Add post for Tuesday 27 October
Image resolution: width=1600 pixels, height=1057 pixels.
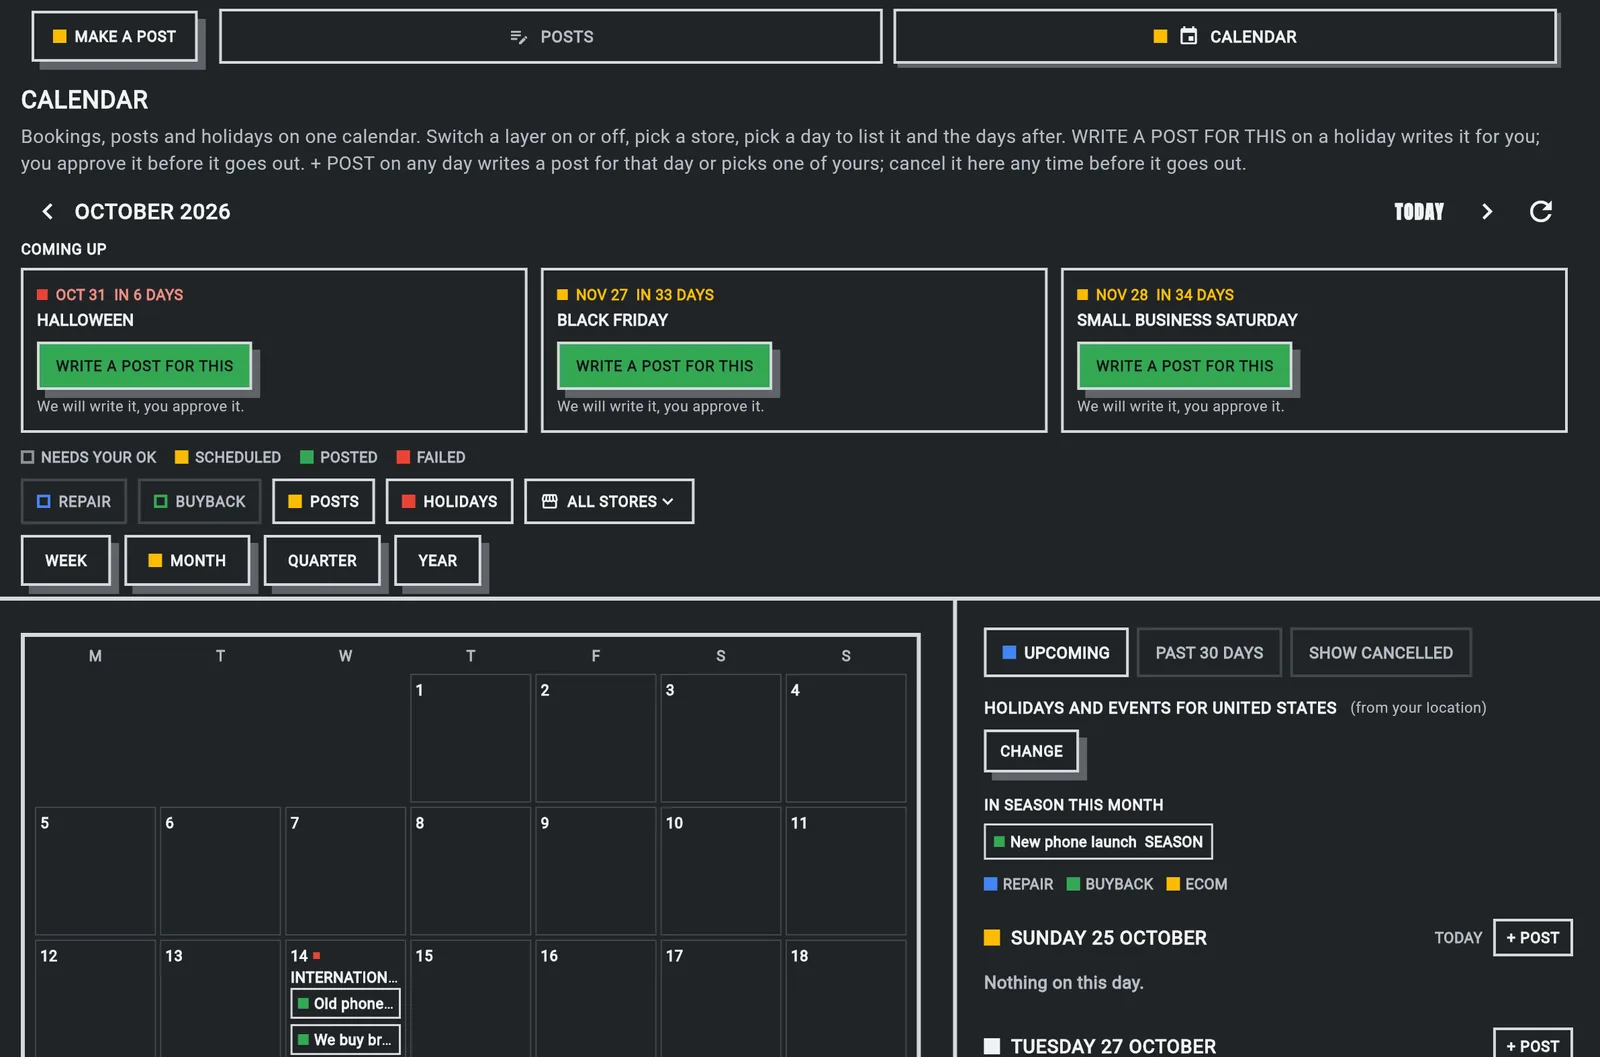coord(1532,1044)
